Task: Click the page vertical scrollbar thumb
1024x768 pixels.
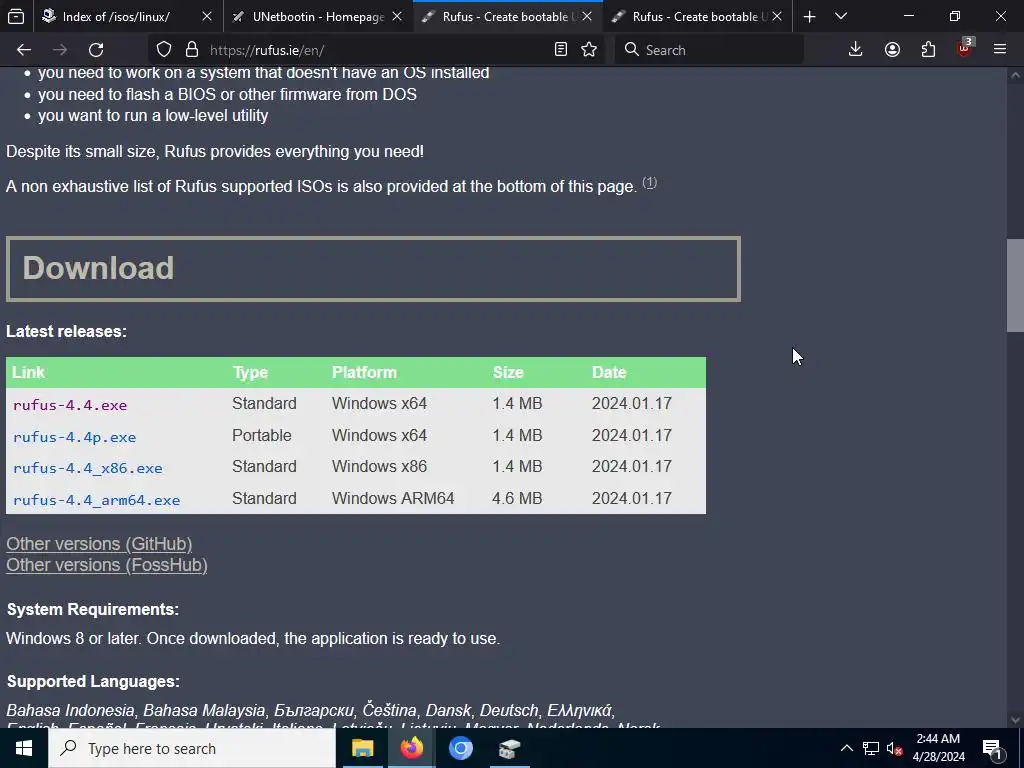Action: 1015,285
